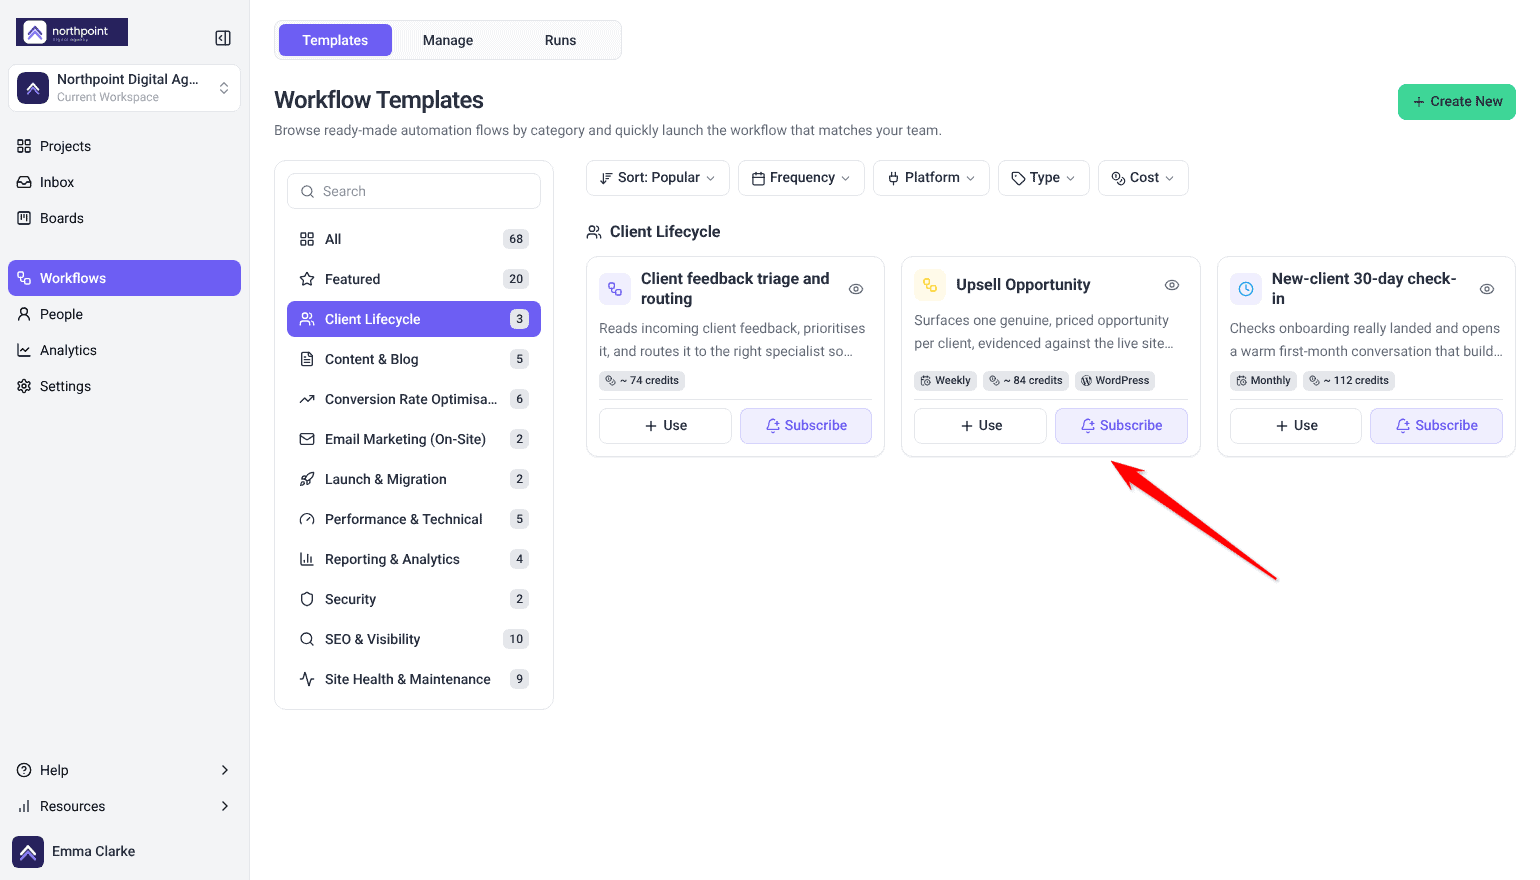This screenshot has height=880, width=1540.
Task: Subscribe to the Upsell Opportunity workflow
Action: [1121, 426]
